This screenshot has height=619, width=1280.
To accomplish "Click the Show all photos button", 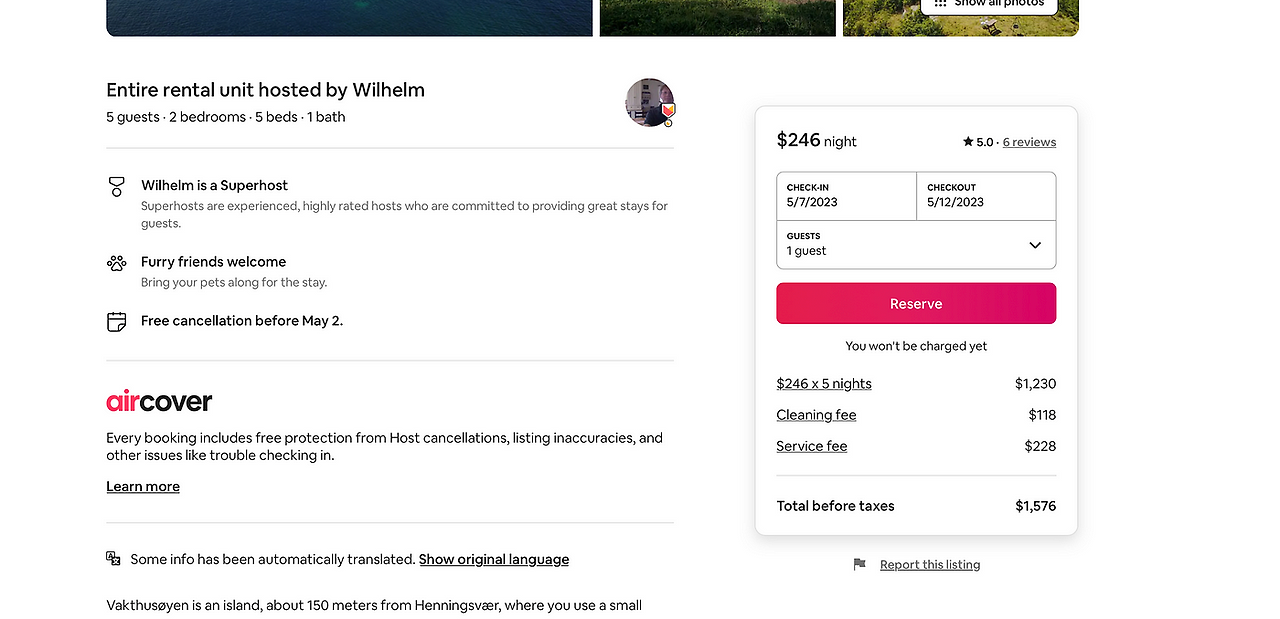I will (989, 4).
